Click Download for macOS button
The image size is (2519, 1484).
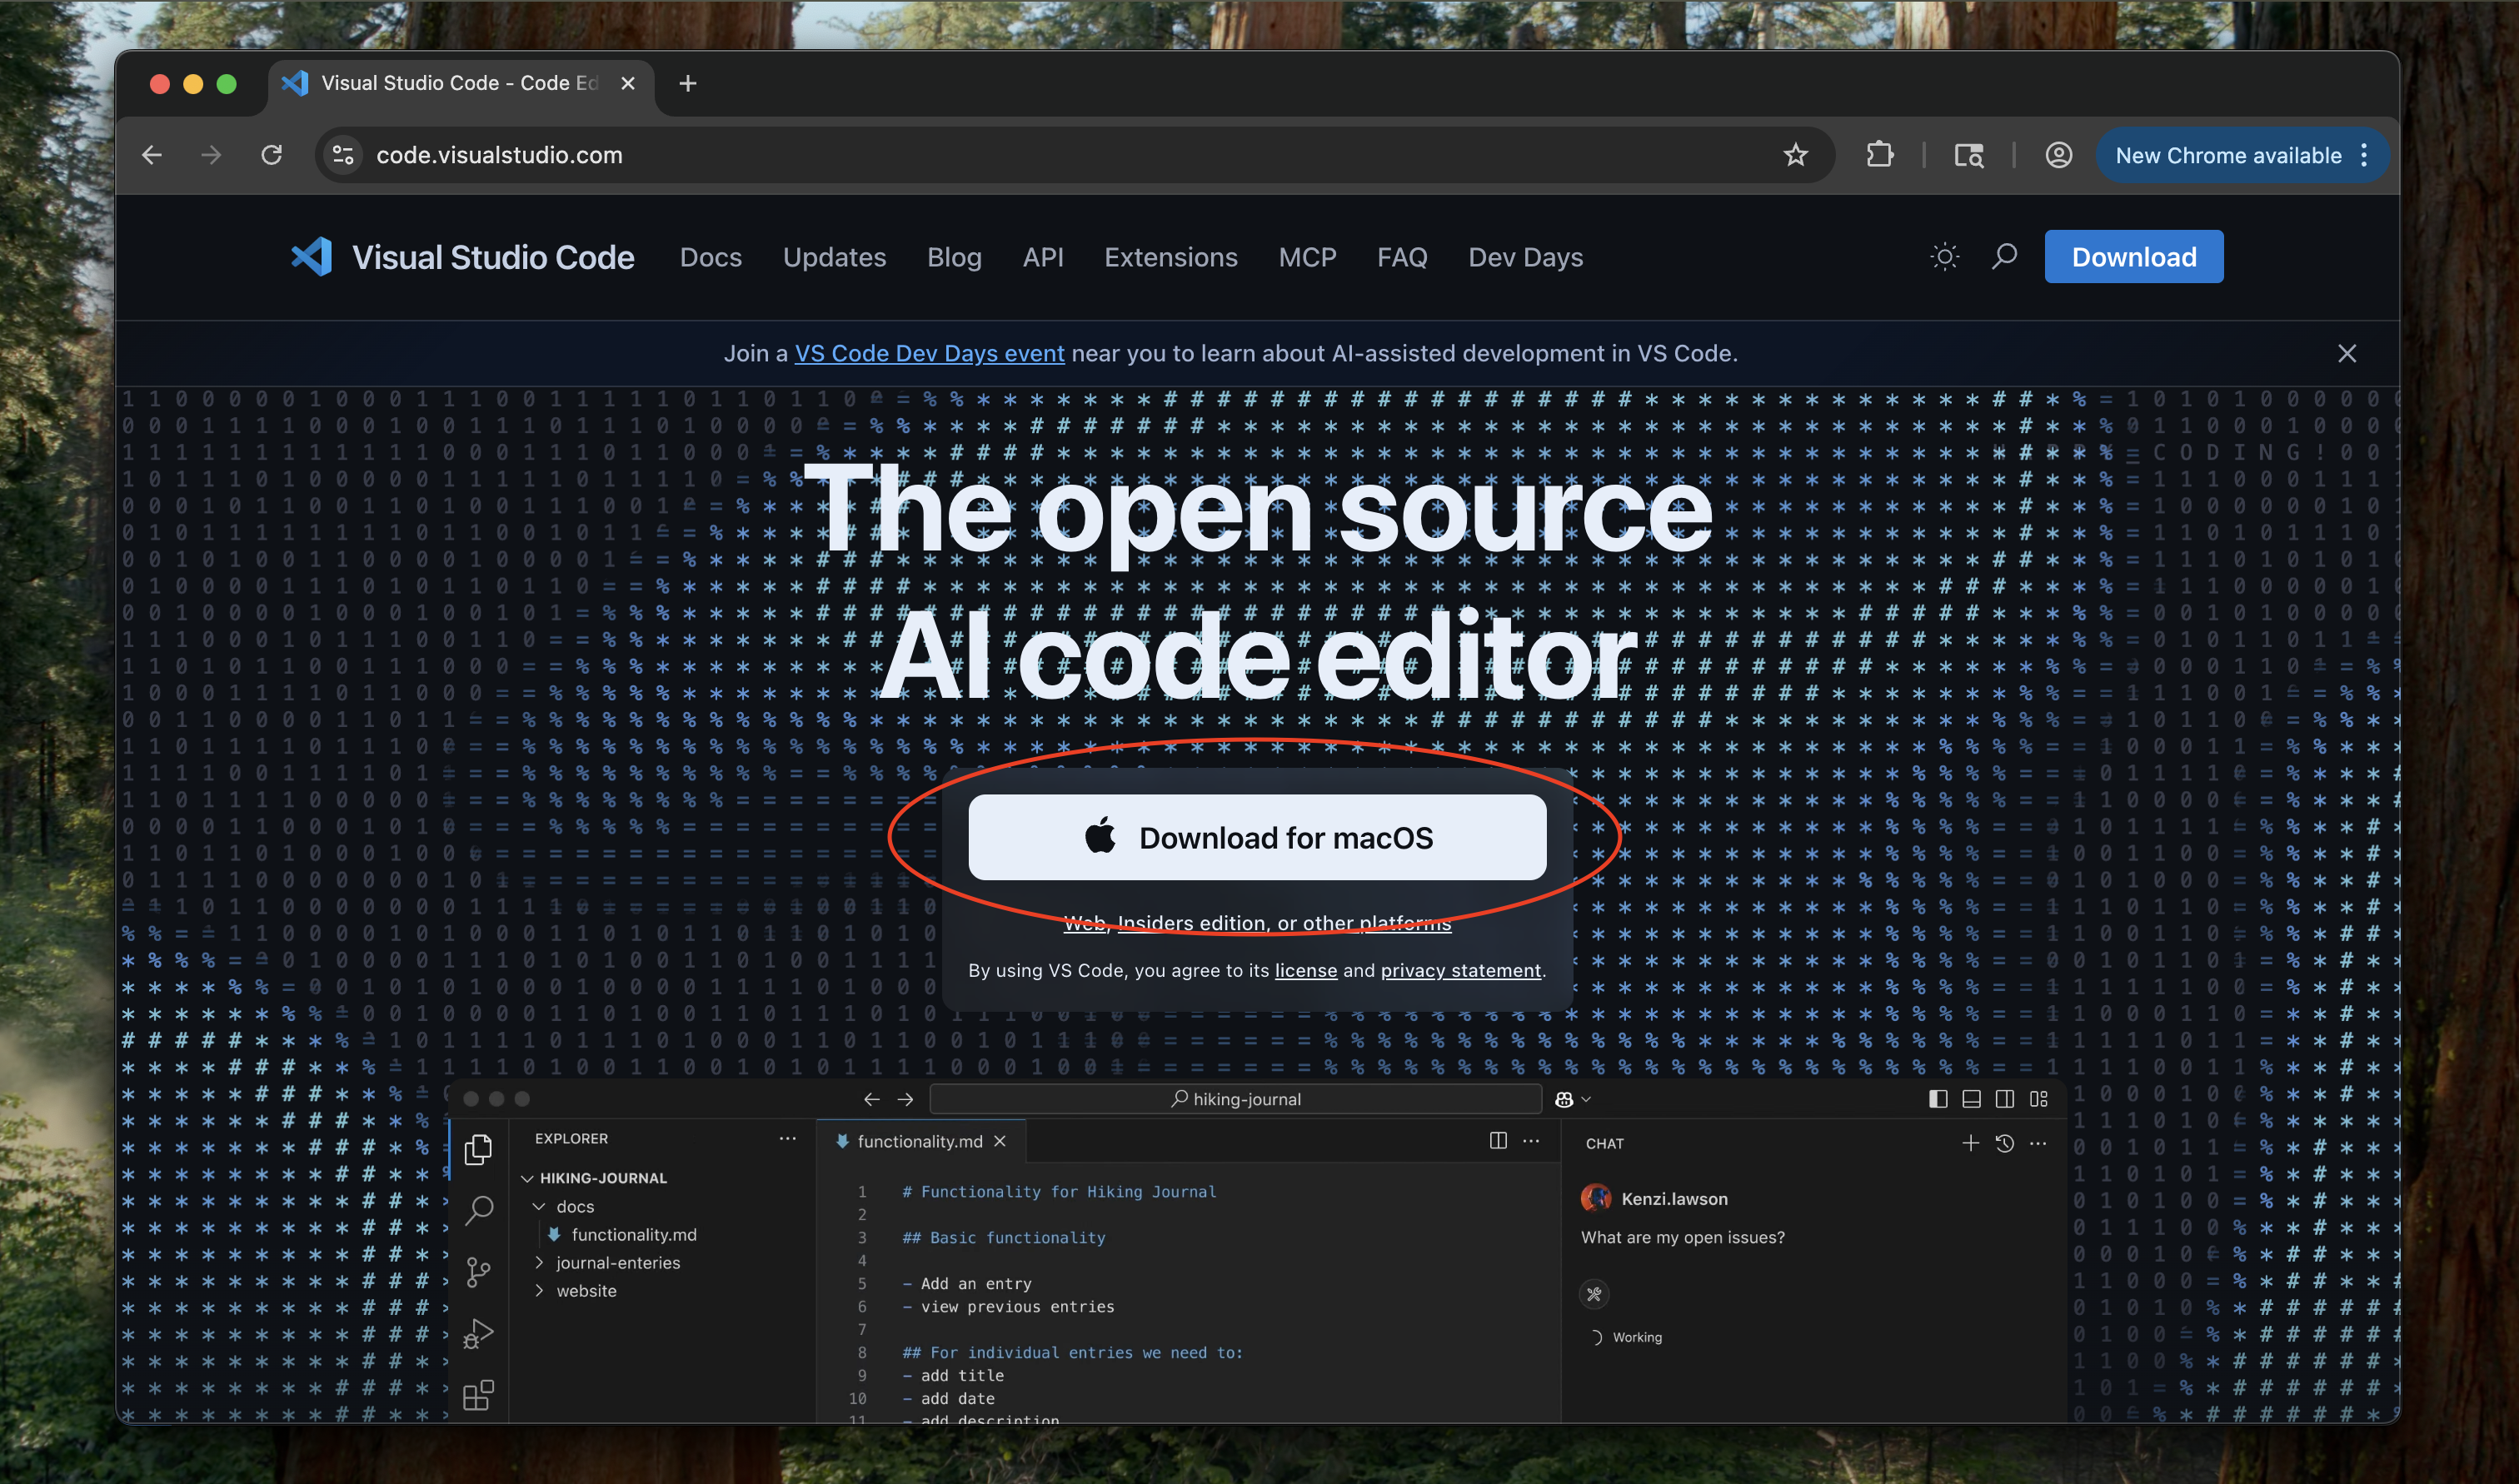pos(1256,837)
